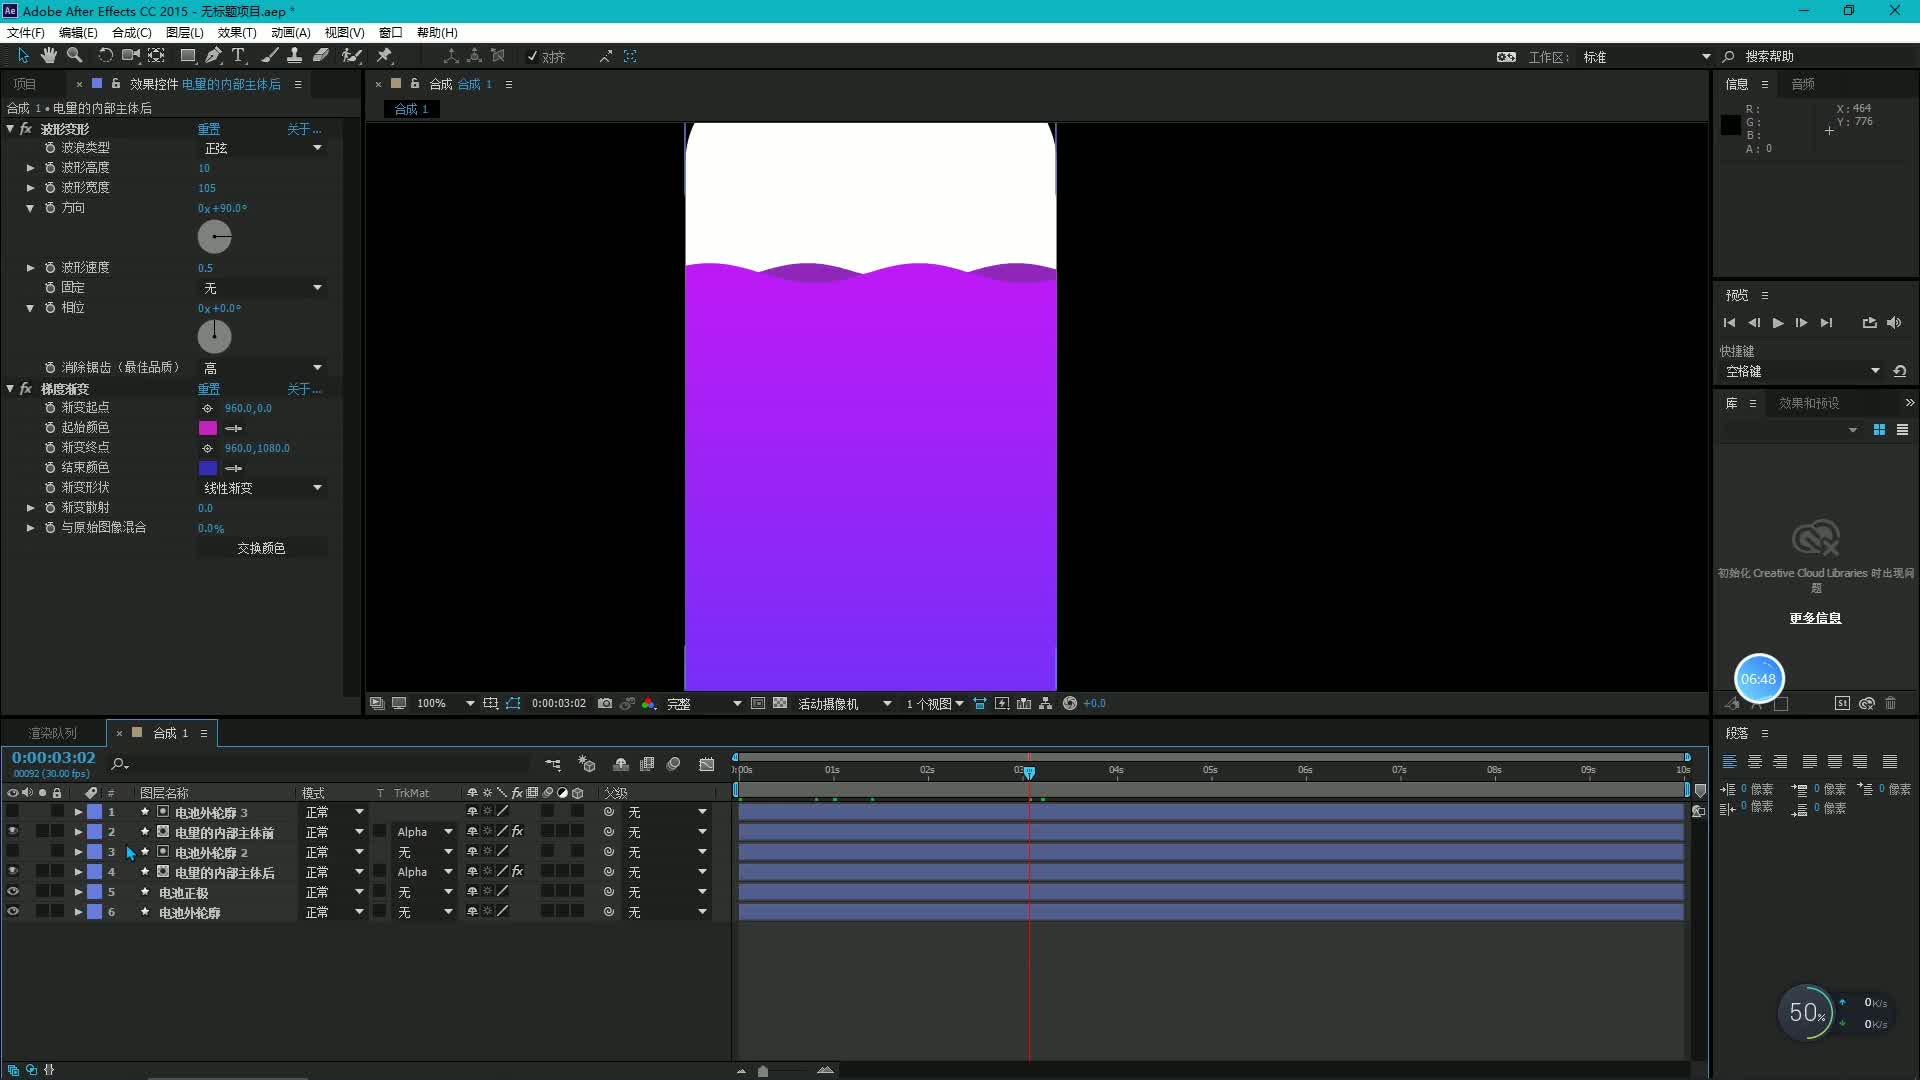Click the 方向 angle dial
This screenshot has width=1920, height=1080.
click(x=214, y=237)
